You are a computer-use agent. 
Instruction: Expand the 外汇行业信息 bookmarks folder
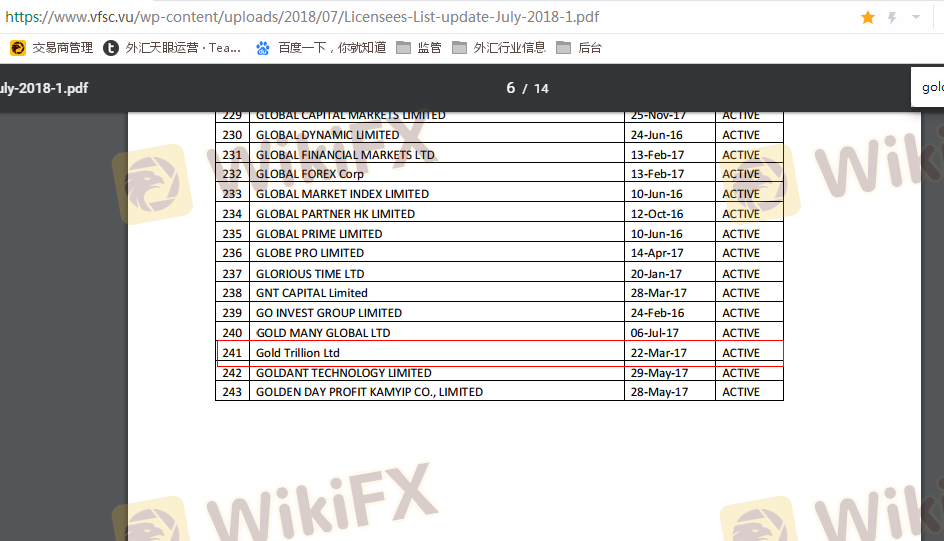pos(498,48)
